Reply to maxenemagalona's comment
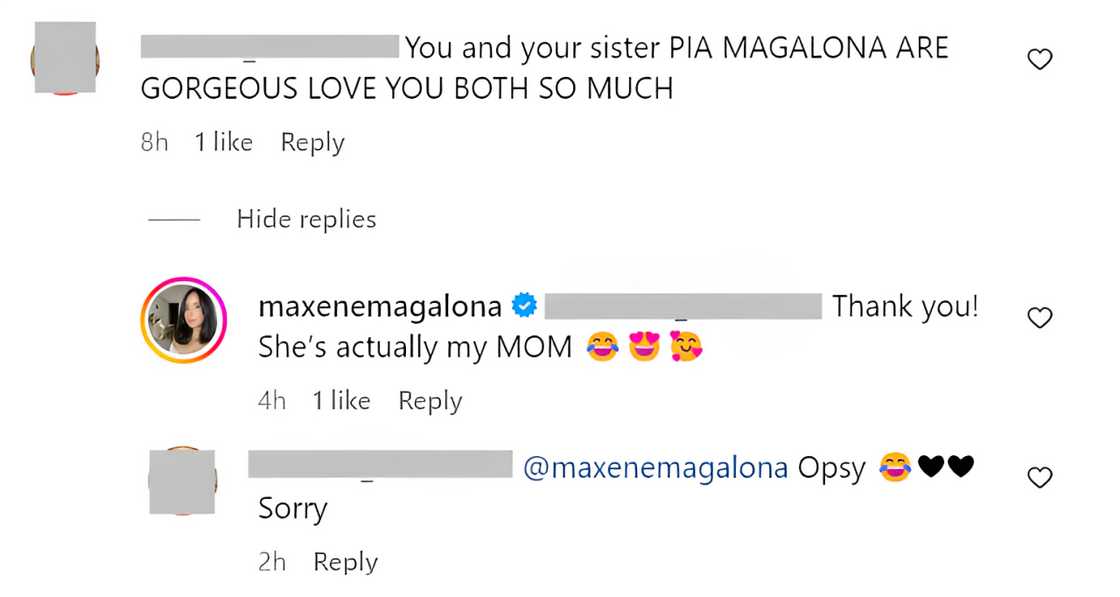 pos(430,401)
